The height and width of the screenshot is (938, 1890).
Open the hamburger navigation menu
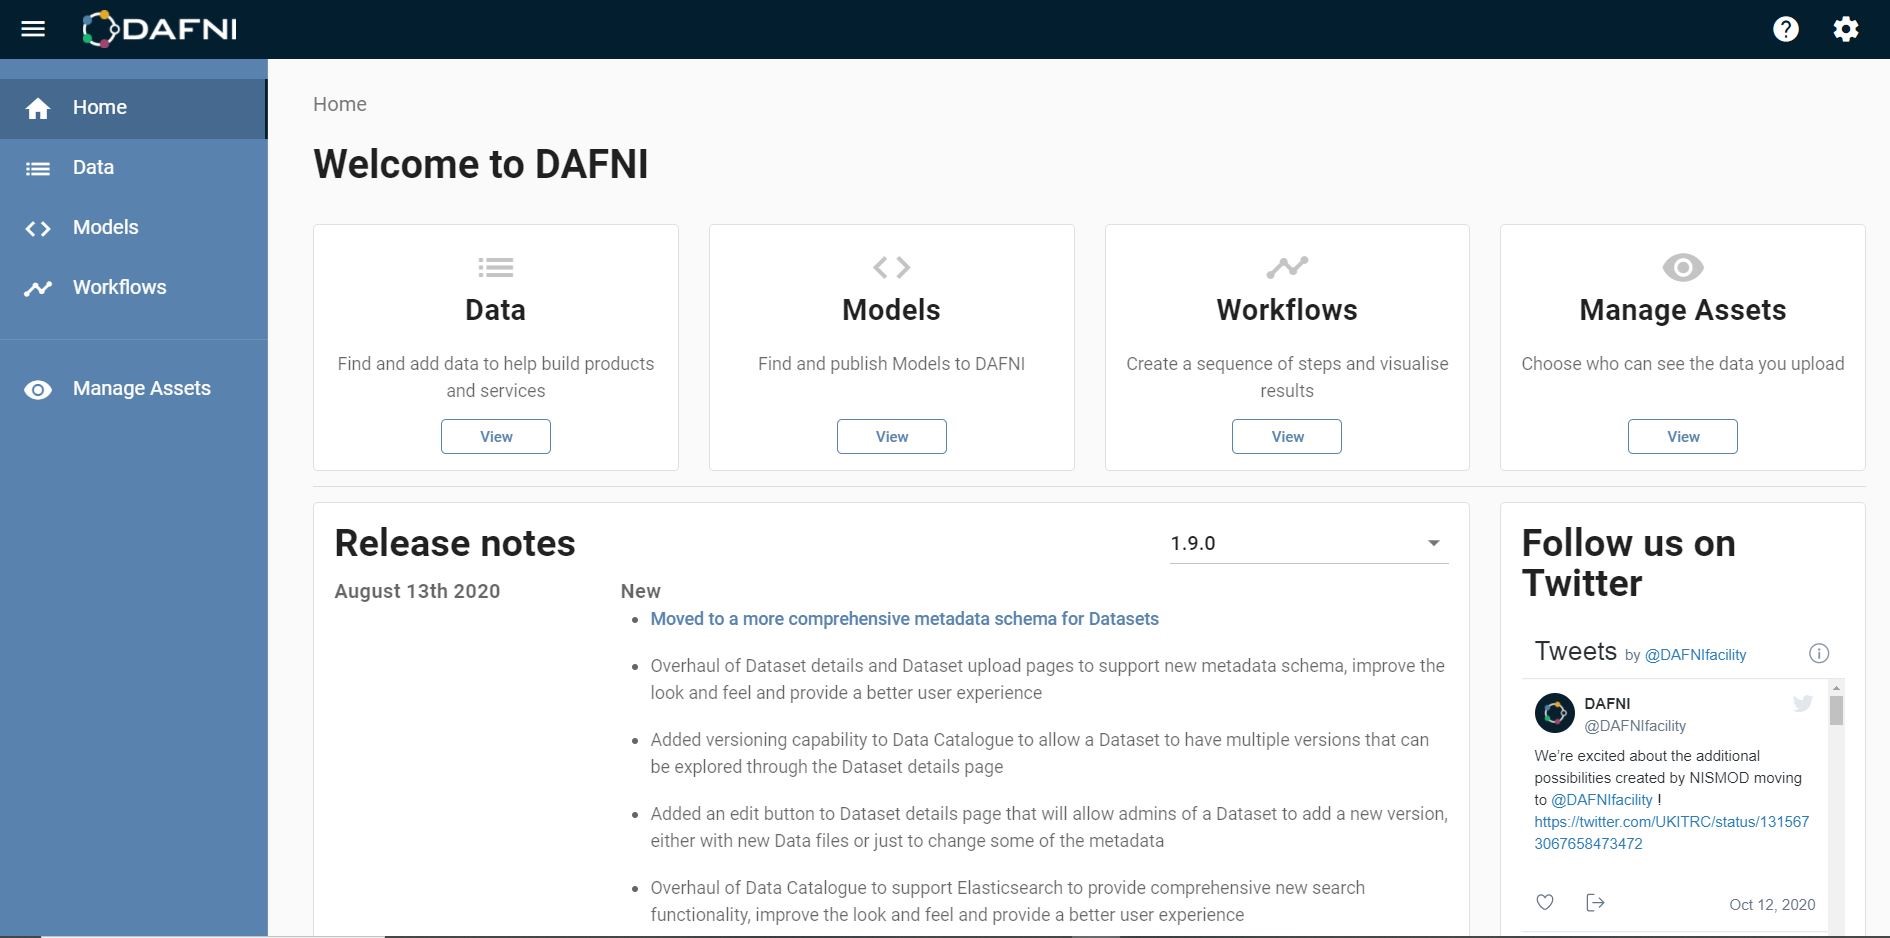pyautogui.click(x=33, y=29)
